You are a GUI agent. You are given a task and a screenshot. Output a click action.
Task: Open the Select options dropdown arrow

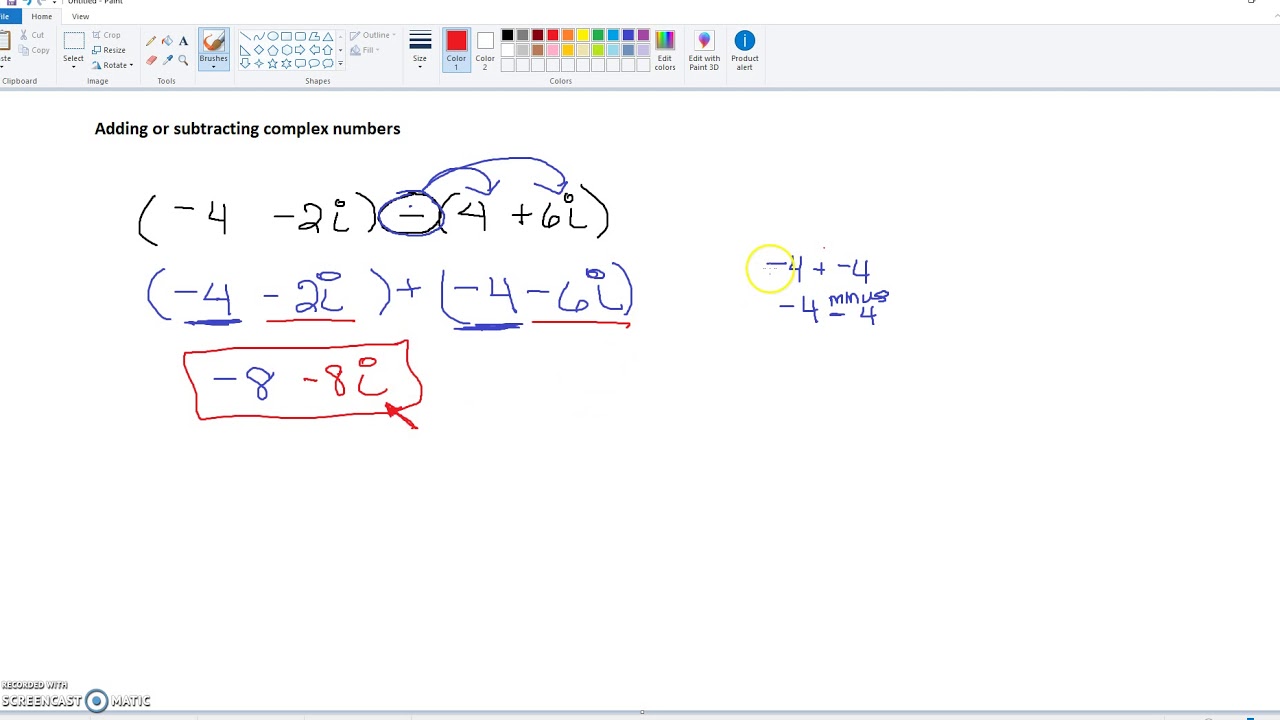(x=73, y=67)
